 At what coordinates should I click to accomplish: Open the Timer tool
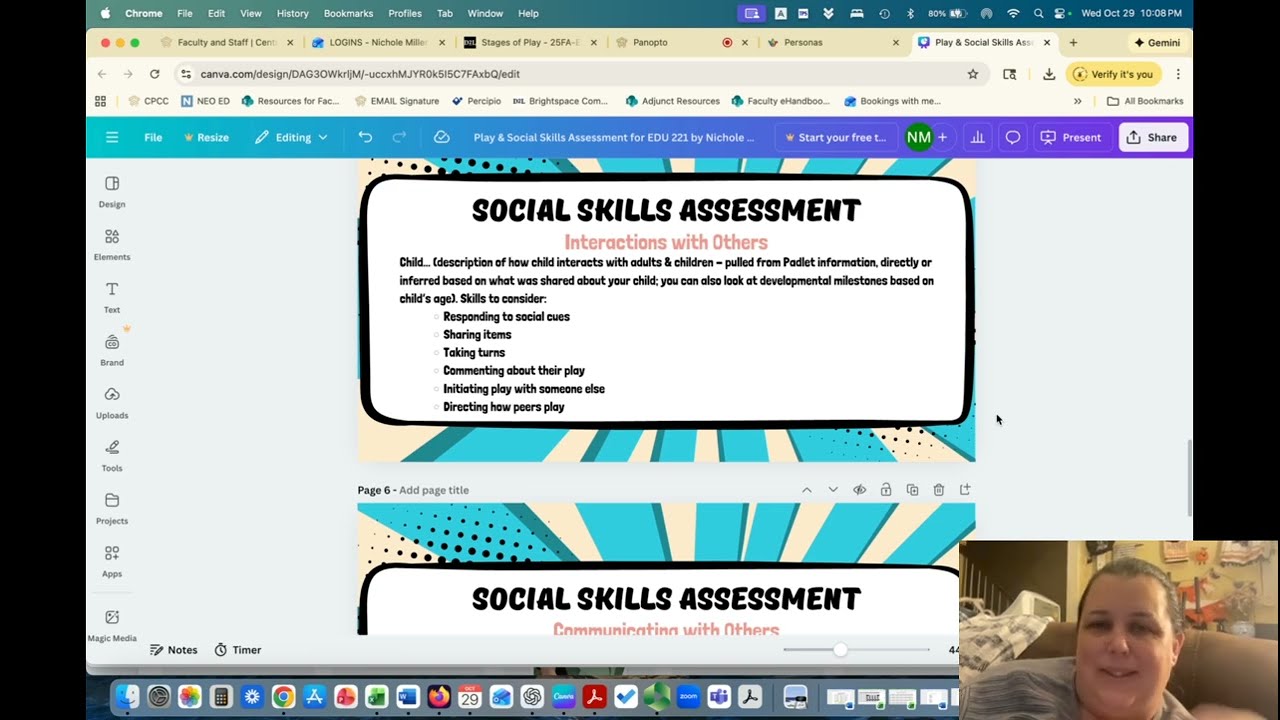(x=237, y=650)
